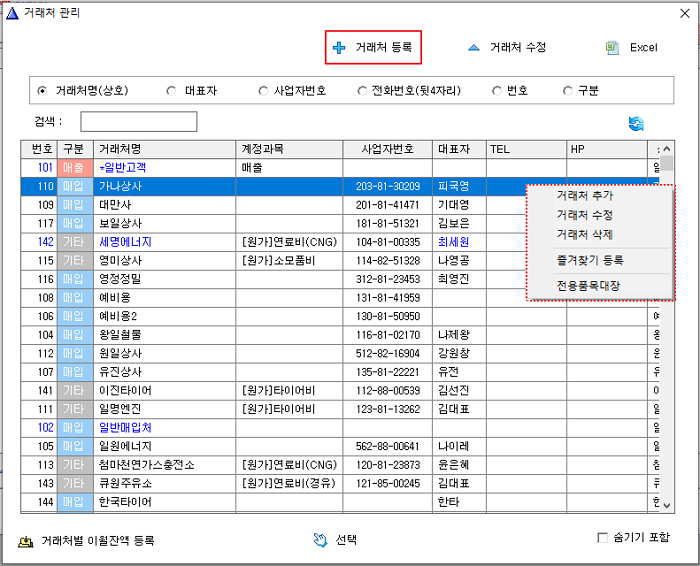The height and width of the screenshot is (566, 700).
Task: Click the 매출 tag in row 101
Action: [75, 168]
